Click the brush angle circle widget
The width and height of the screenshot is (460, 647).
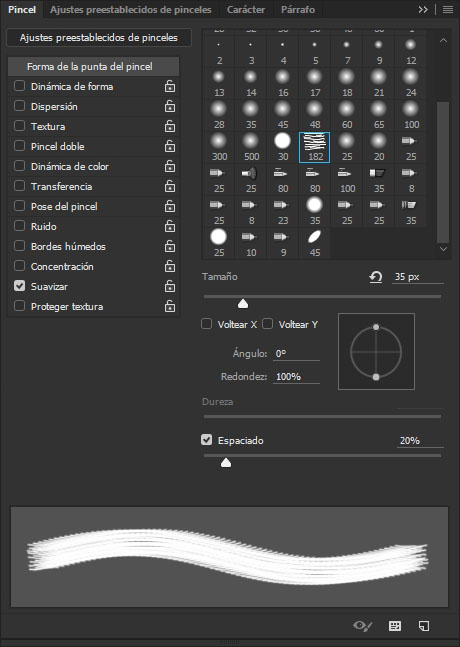(x=376, y=352)
